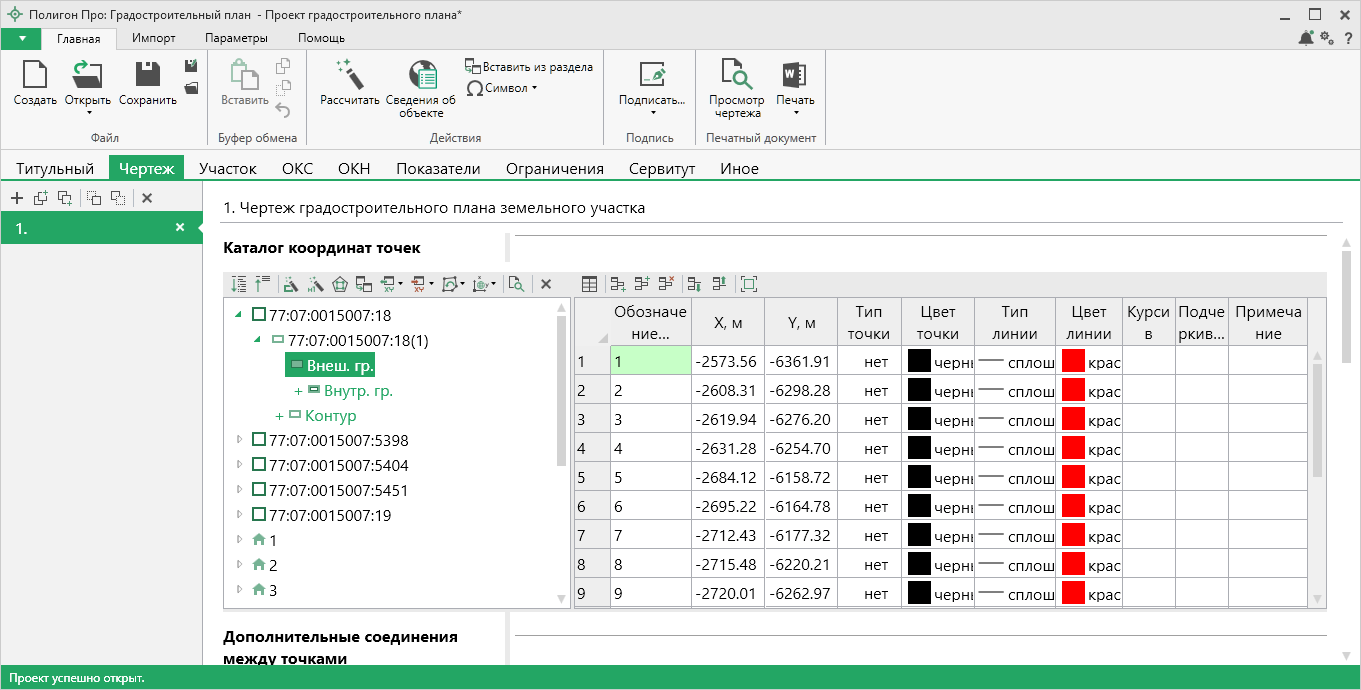Image resolution: width=1361 pixels, height=690 pixels.
Task: Click the search icon in coordinate catalog toolbar
Action: pyautogui.click(x=516, y=284)
